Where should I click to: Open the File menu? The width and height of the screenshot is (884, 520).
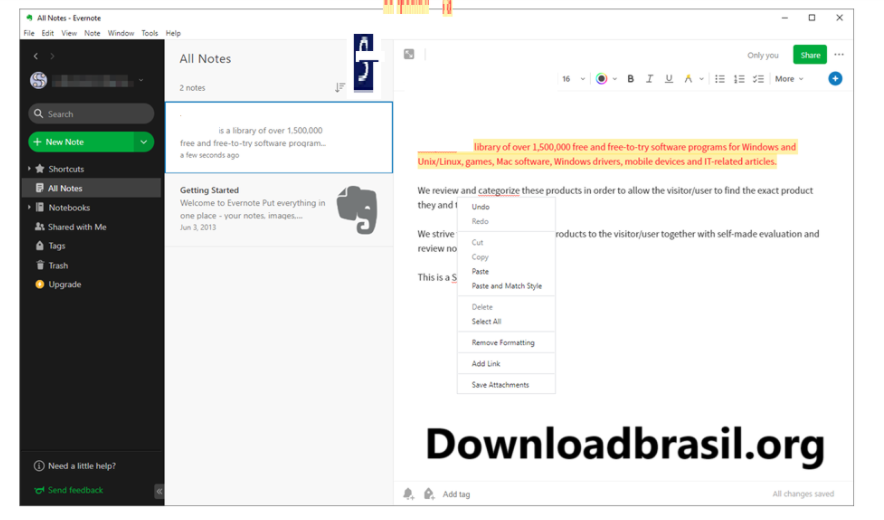(29, 33)
